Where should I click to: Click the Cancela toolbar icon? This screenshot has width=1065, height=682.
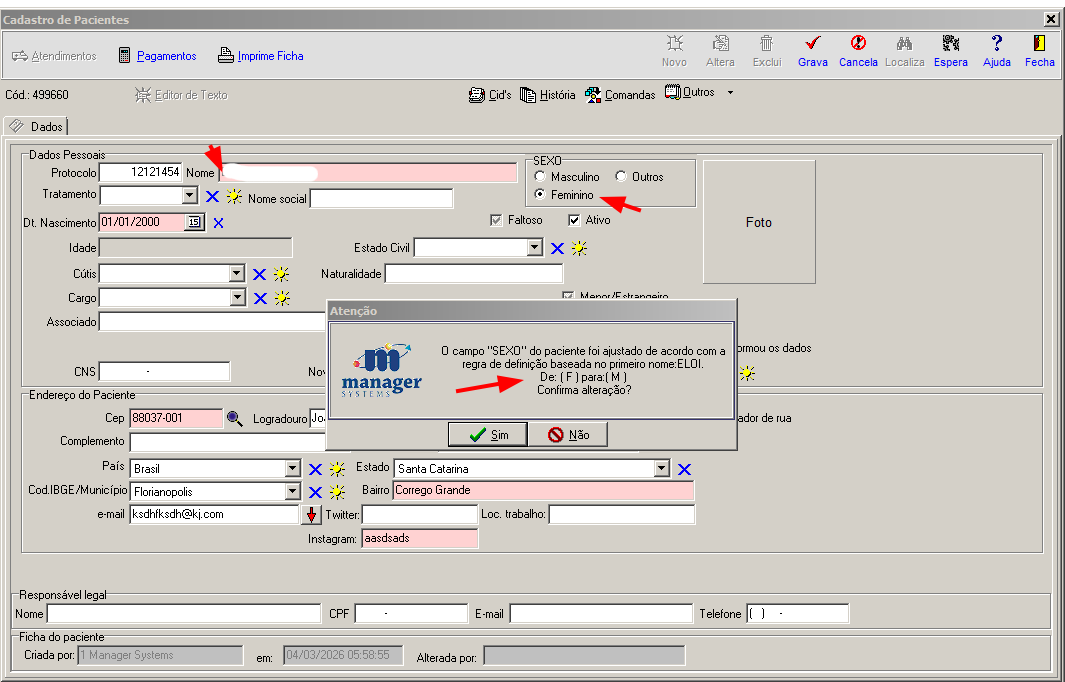click(858, 44)
